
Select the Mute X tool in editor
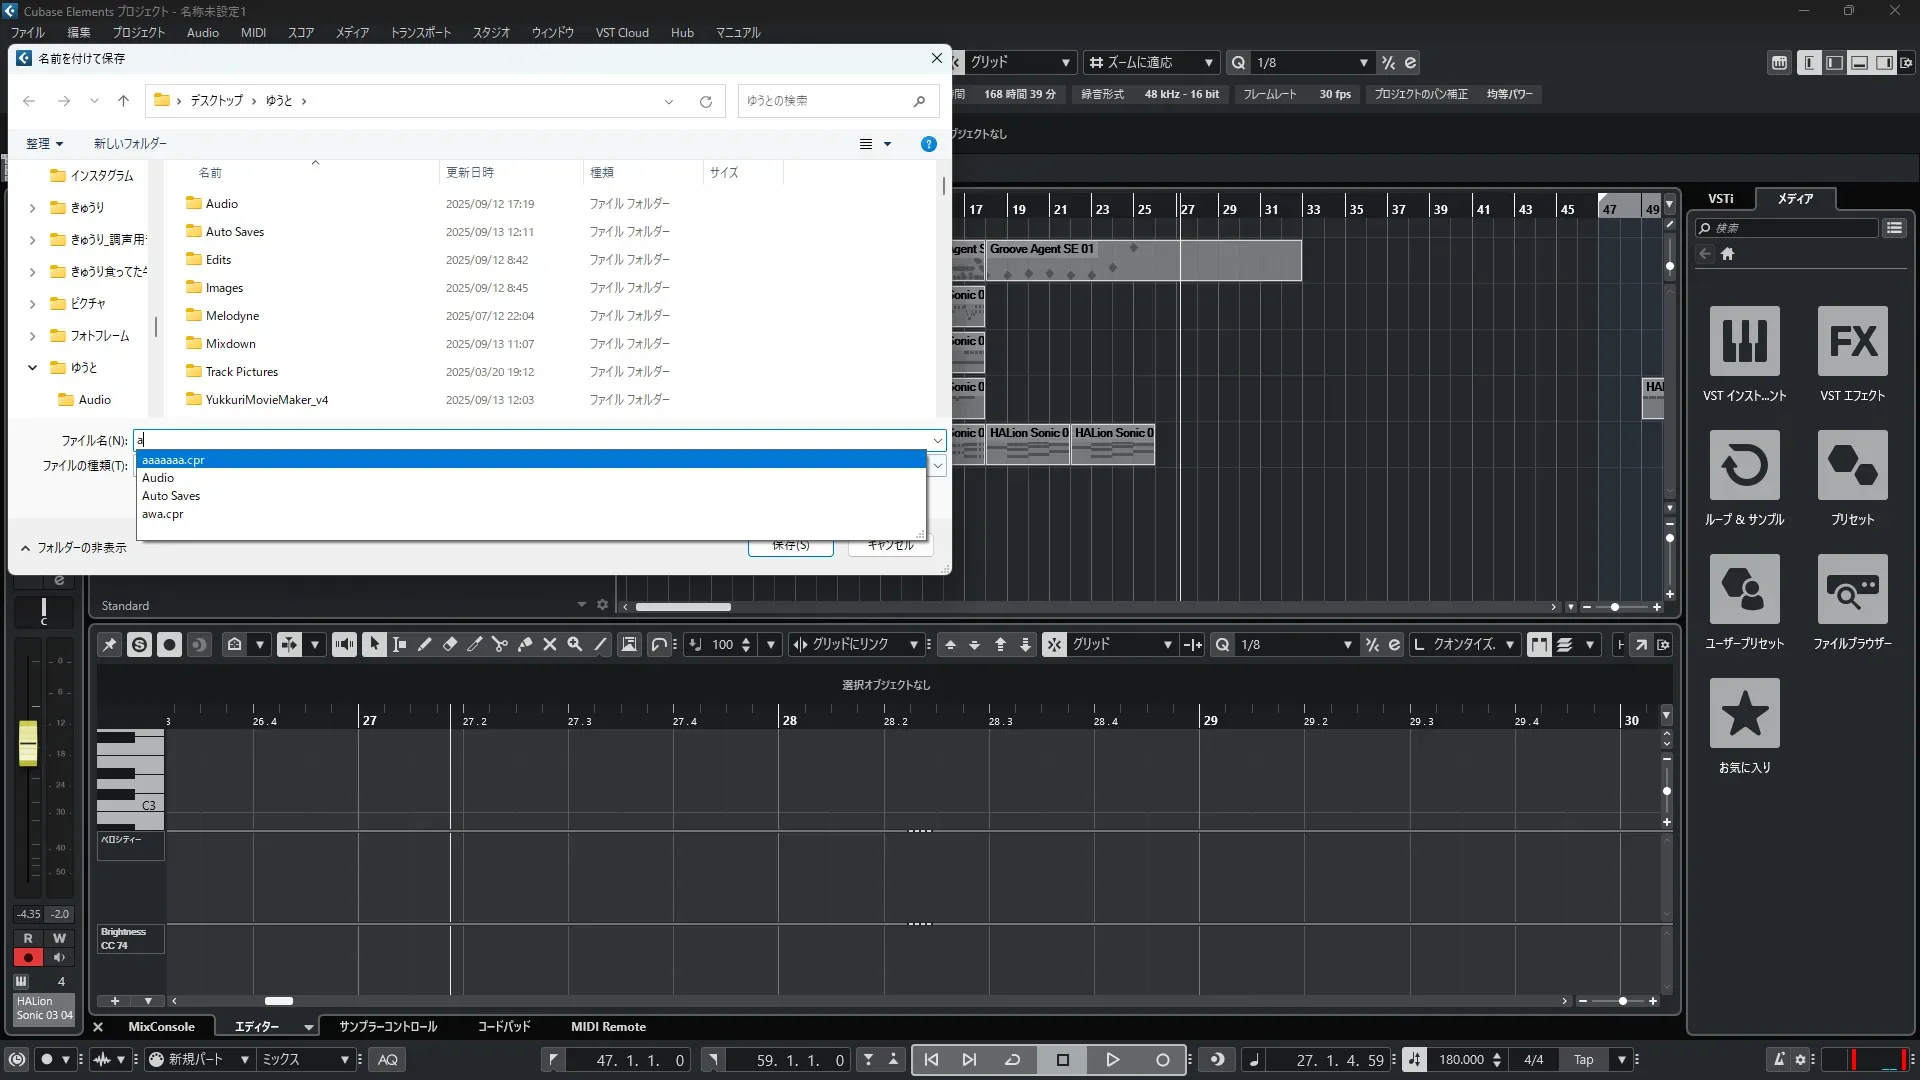[x=549, y=645]
